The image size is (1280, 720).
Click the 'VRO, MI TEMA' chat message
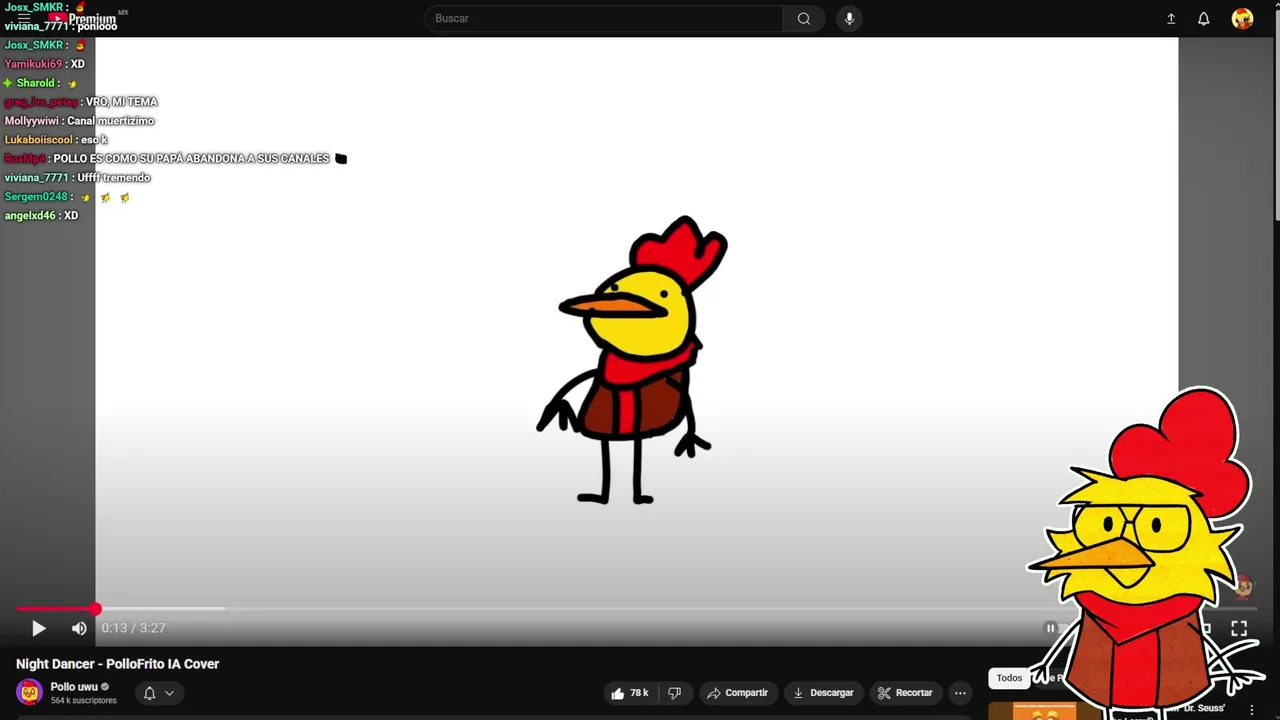(x=121, y=102)
